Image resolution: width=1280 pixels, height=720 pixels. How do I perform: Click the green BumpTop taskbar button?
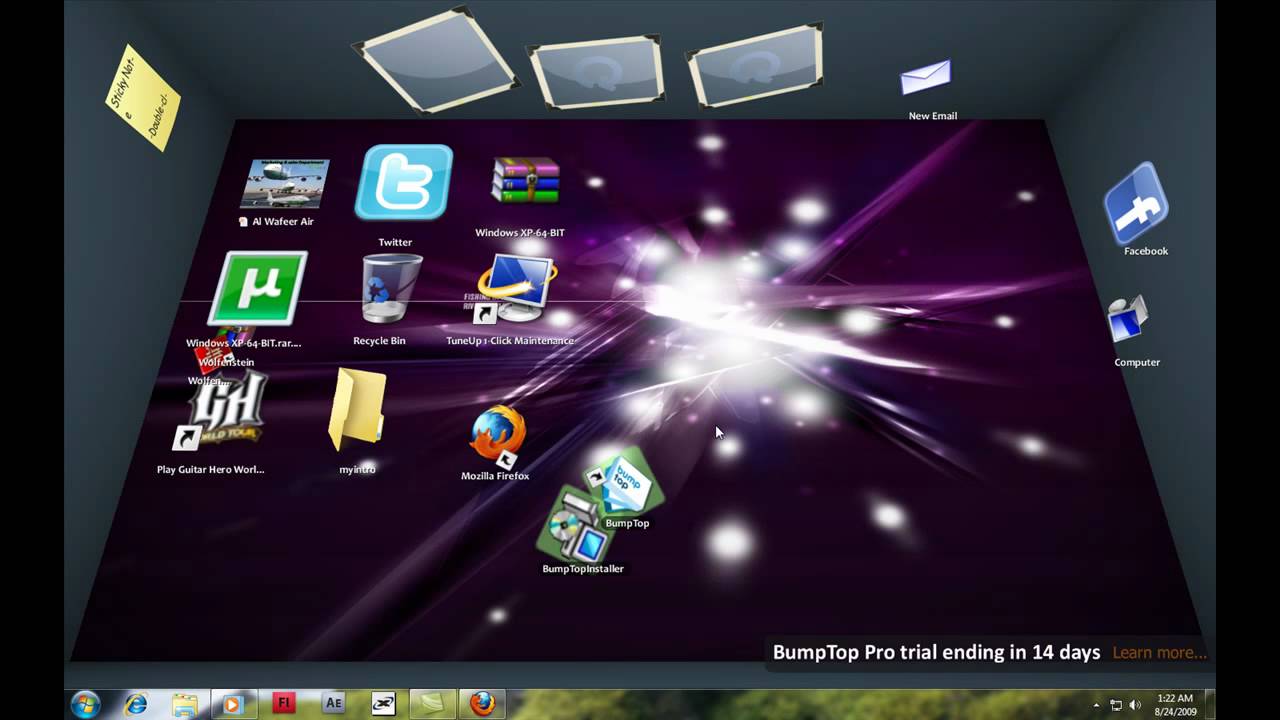432,704
